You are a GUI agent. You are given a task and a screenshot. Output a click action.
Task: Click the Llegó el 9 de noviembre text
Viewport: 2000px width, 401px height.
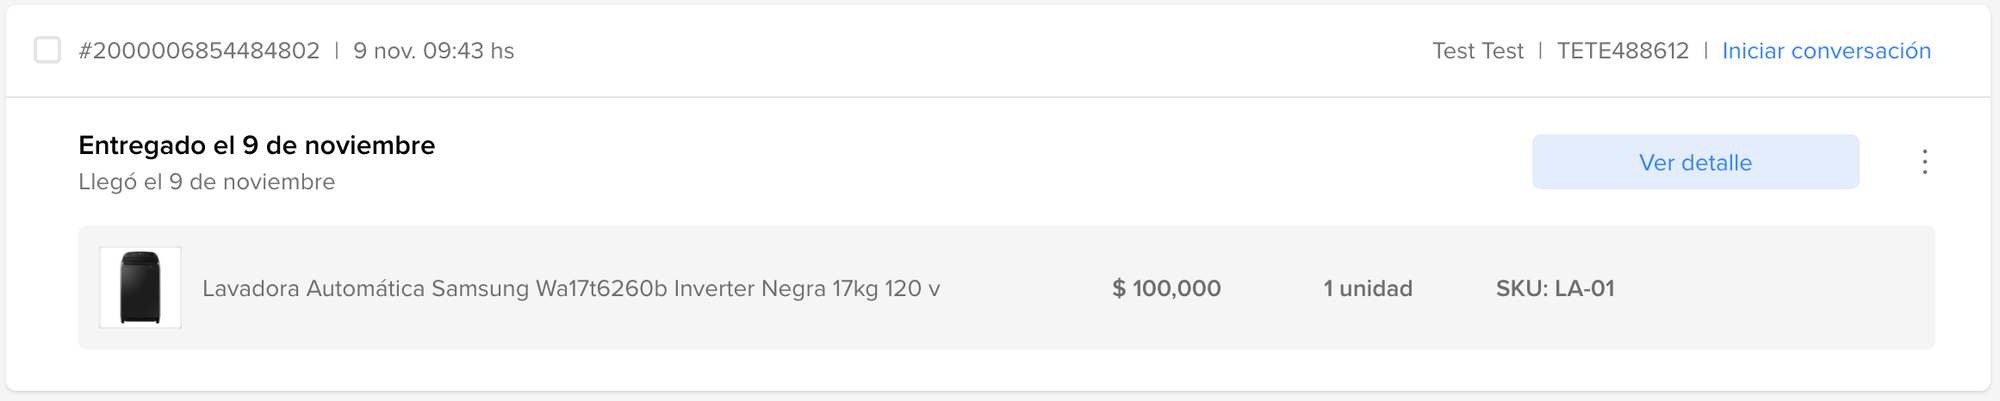click(x=206, y=182)
